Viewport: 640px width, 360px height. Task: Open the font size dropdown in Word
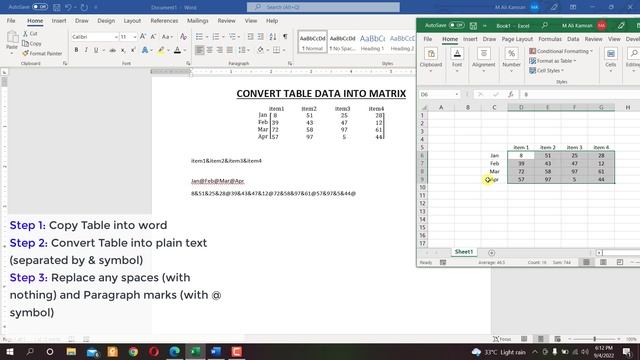[135, 37]
